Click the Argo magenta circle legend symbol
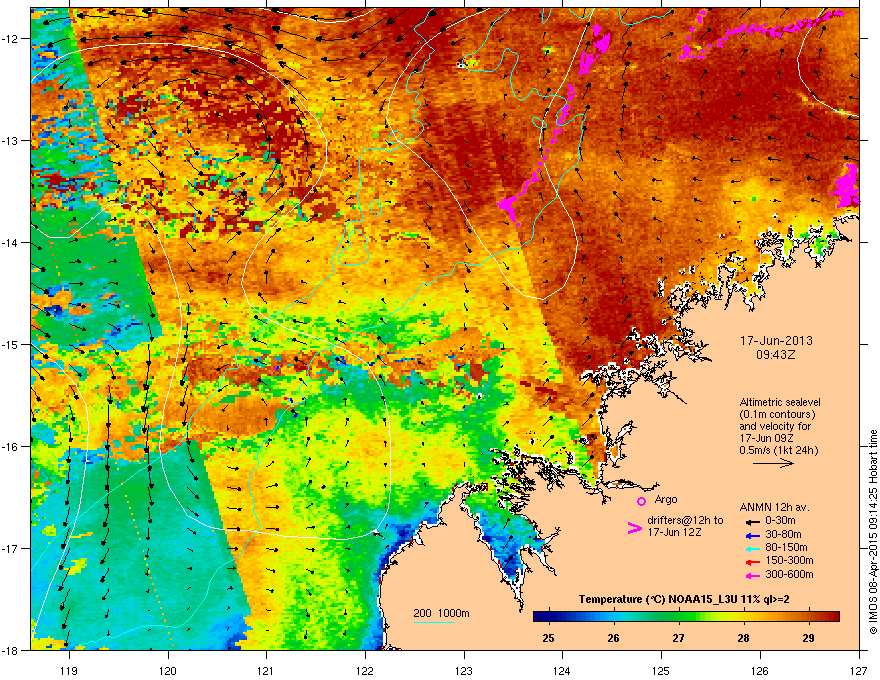 coord(641,501)
